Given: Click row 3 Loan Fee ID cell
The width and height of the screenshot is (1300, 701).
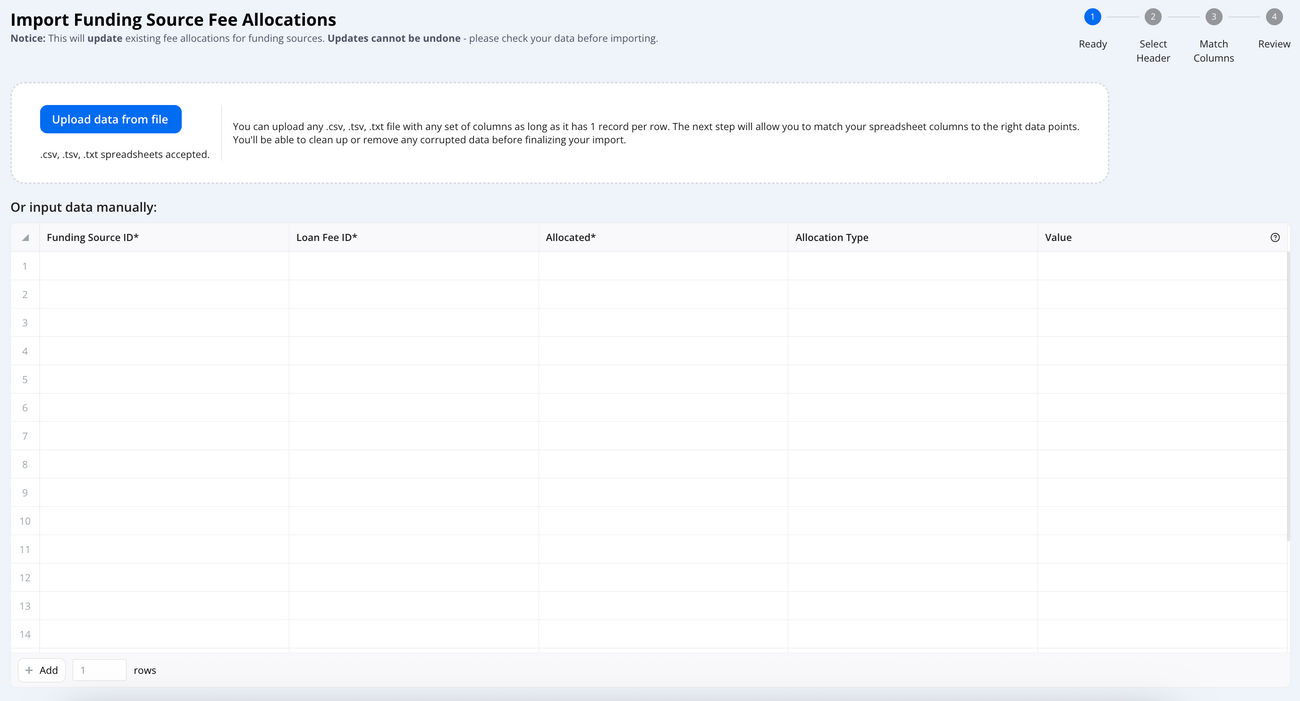Looking at the screenshot, I should (413, 323).
